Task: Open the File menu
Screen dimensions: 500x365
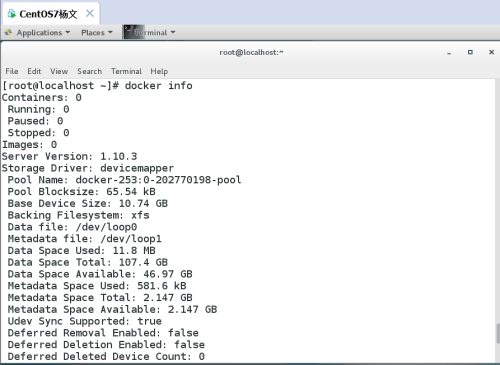Action: (12, 71)
